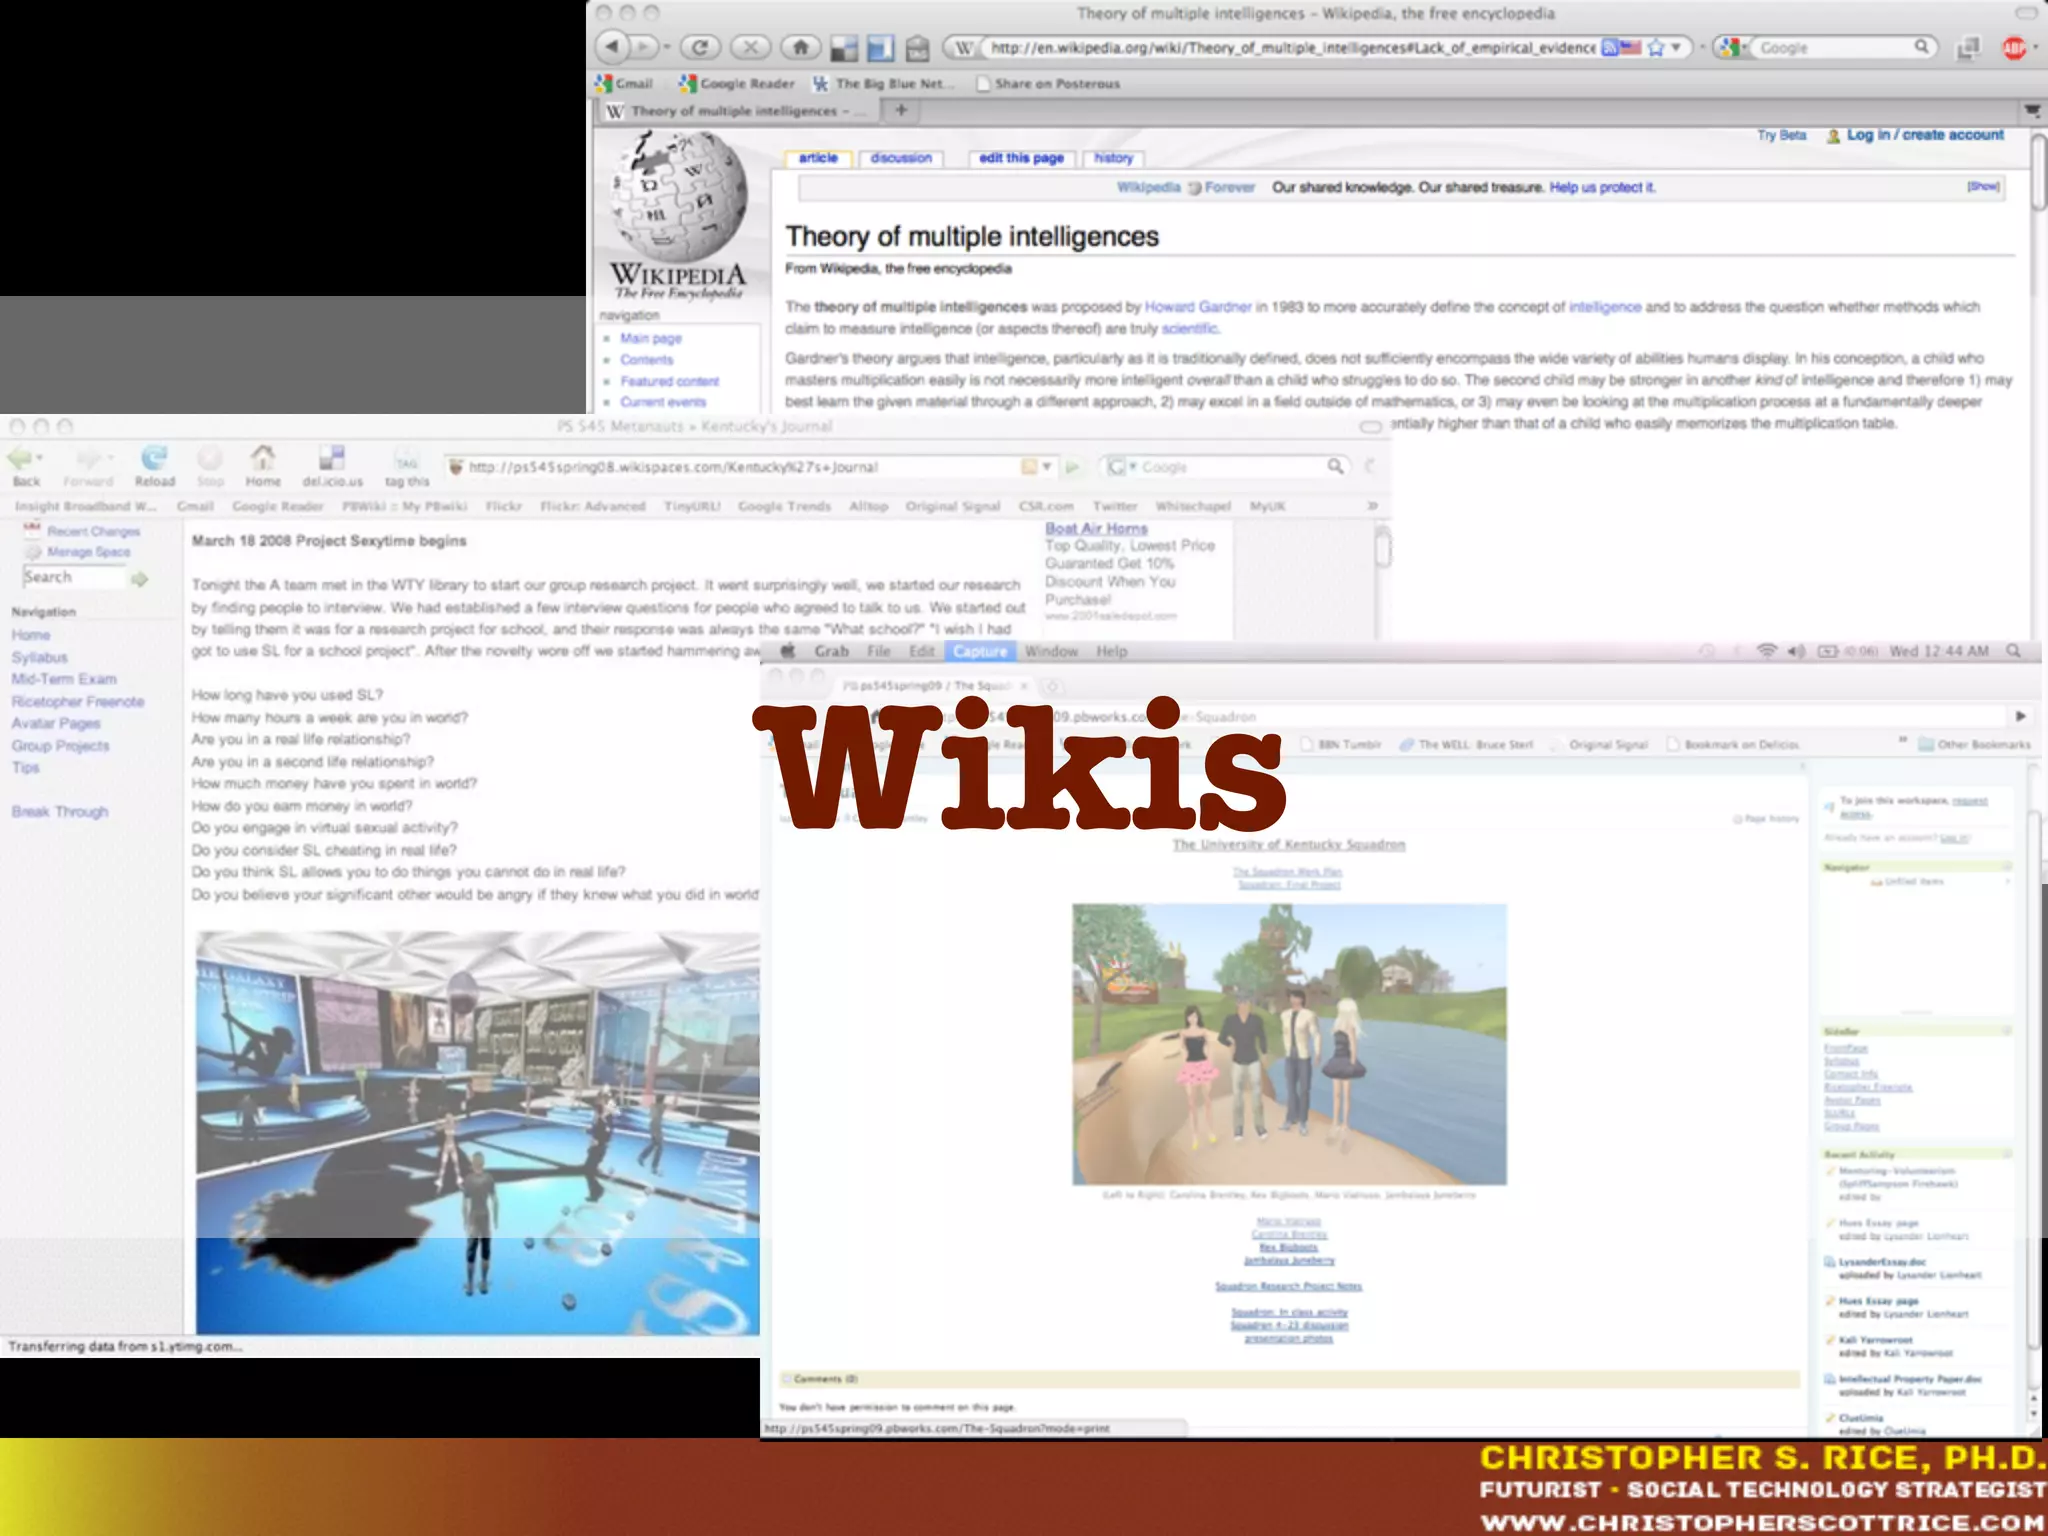
Task: Open 'Main page' in Wikipedia navigation
Action: (x=651, y=338)
